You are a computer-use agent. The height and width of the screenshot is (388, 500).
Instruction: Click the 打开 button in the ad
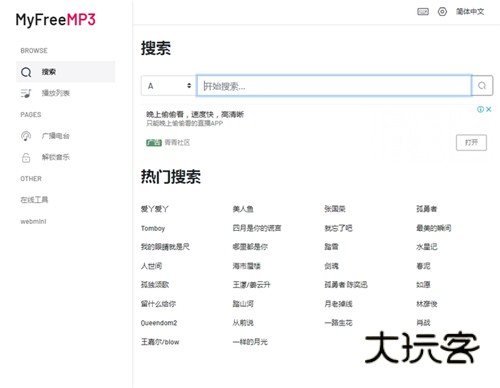(x=471, y=143)
